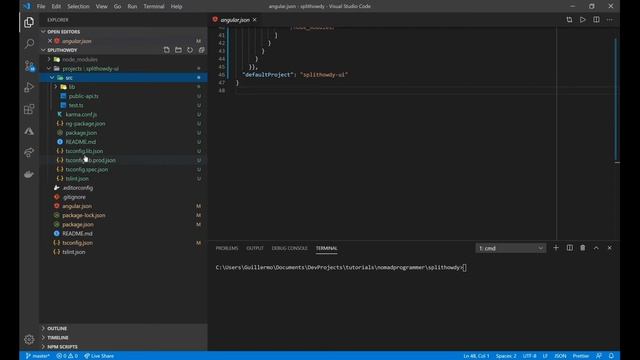
Task: Switch to the Problems panel tab
Action: coord(227,248)
